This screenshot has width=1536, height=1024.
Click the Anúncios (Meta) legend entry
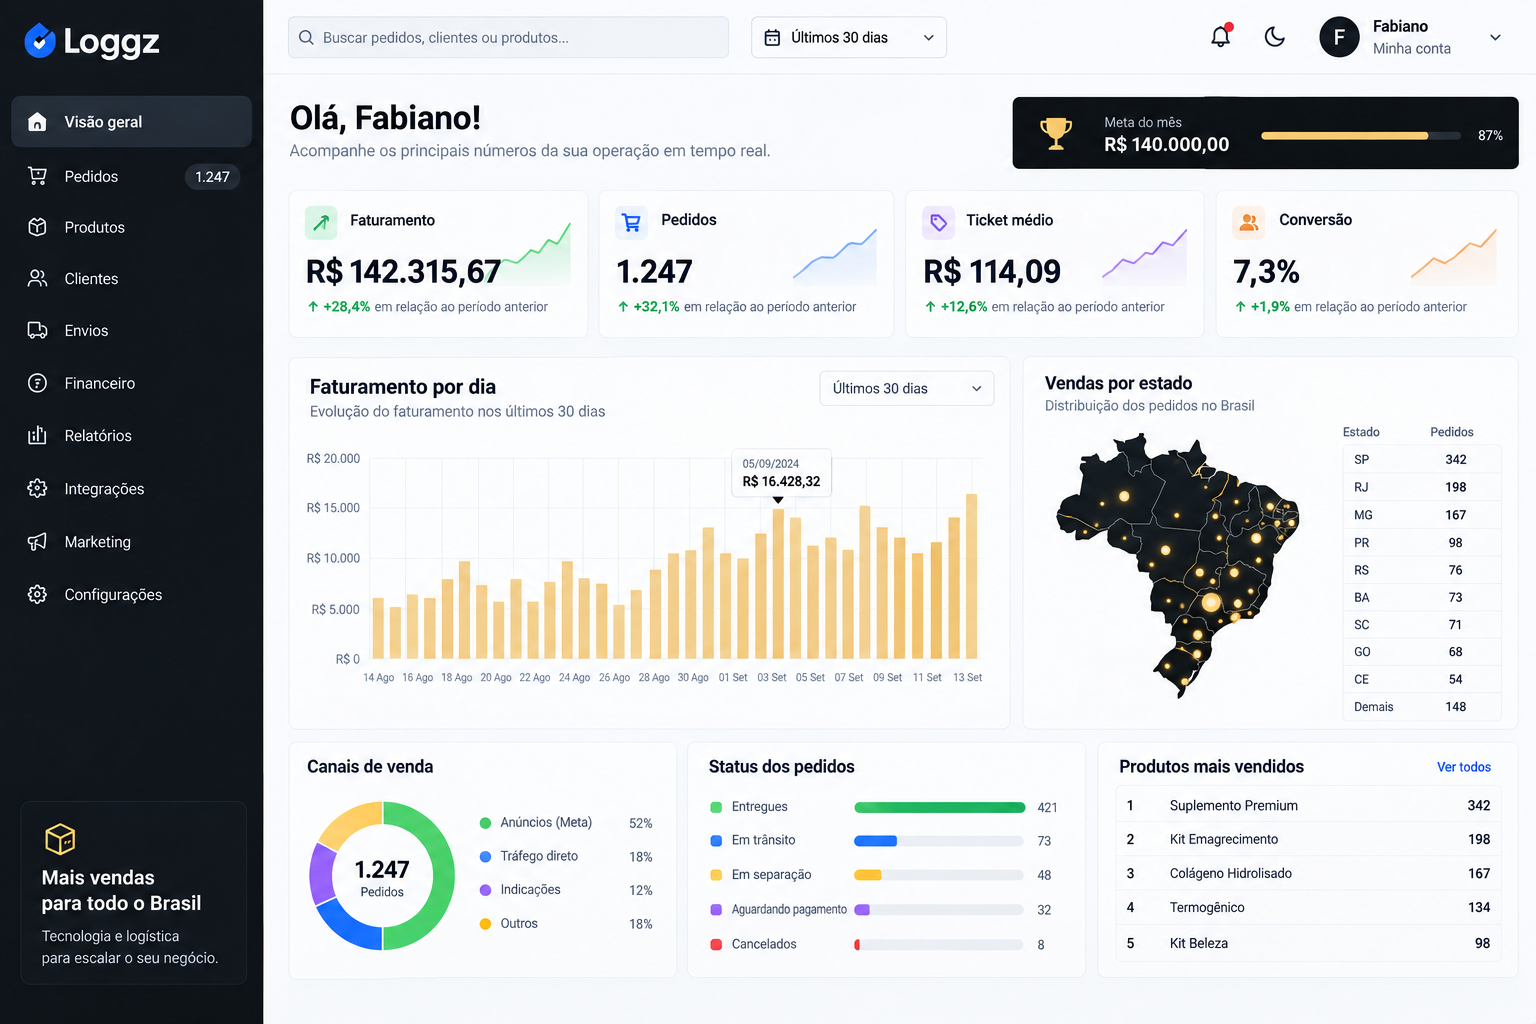[x=567, y=823]
